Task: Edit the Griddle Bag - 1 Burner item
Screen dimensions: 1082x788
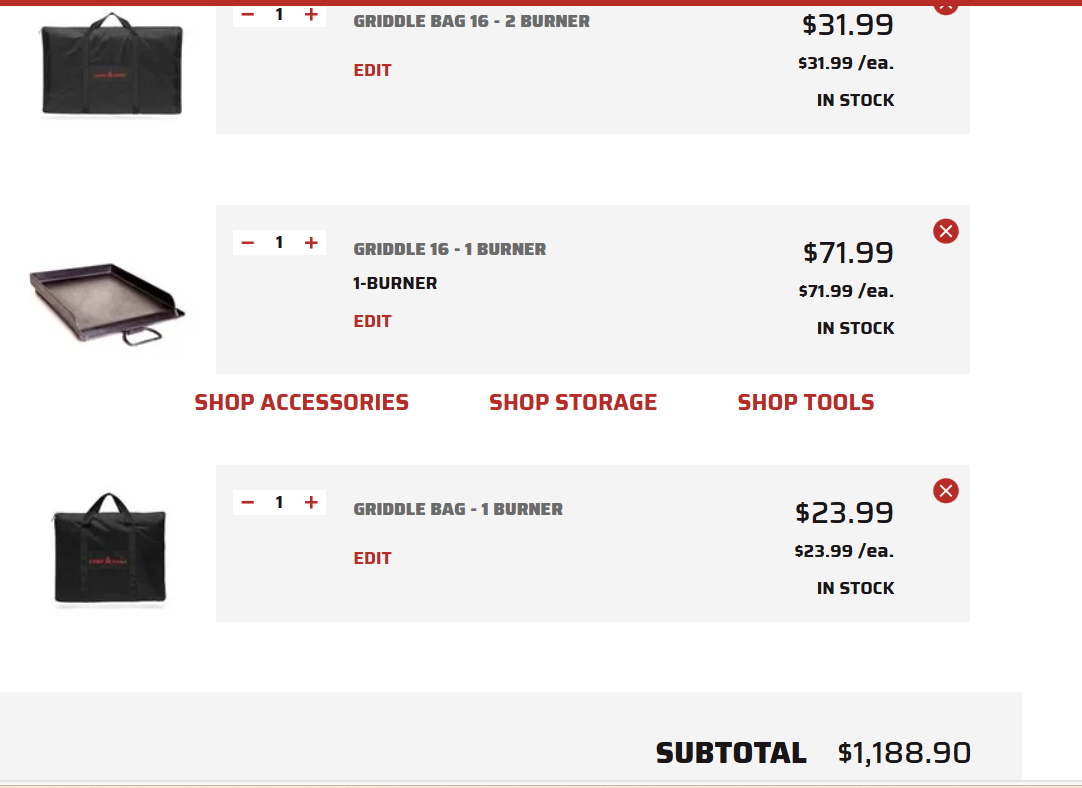Action: point(373,558)
